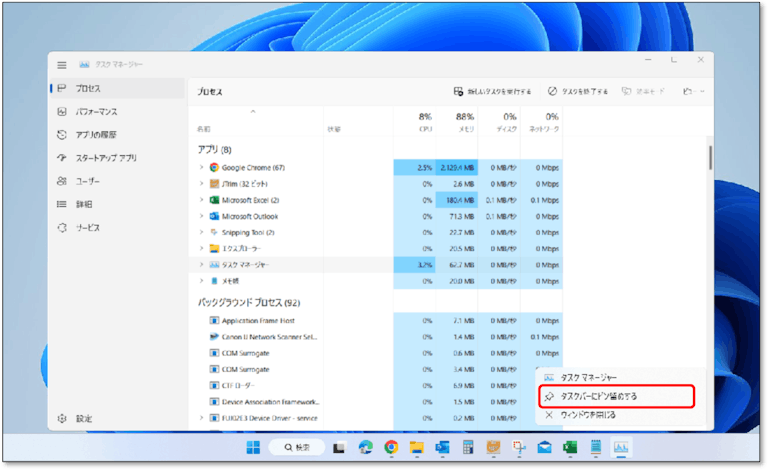Open the view options dropdown in toolbar

point(694,92)
